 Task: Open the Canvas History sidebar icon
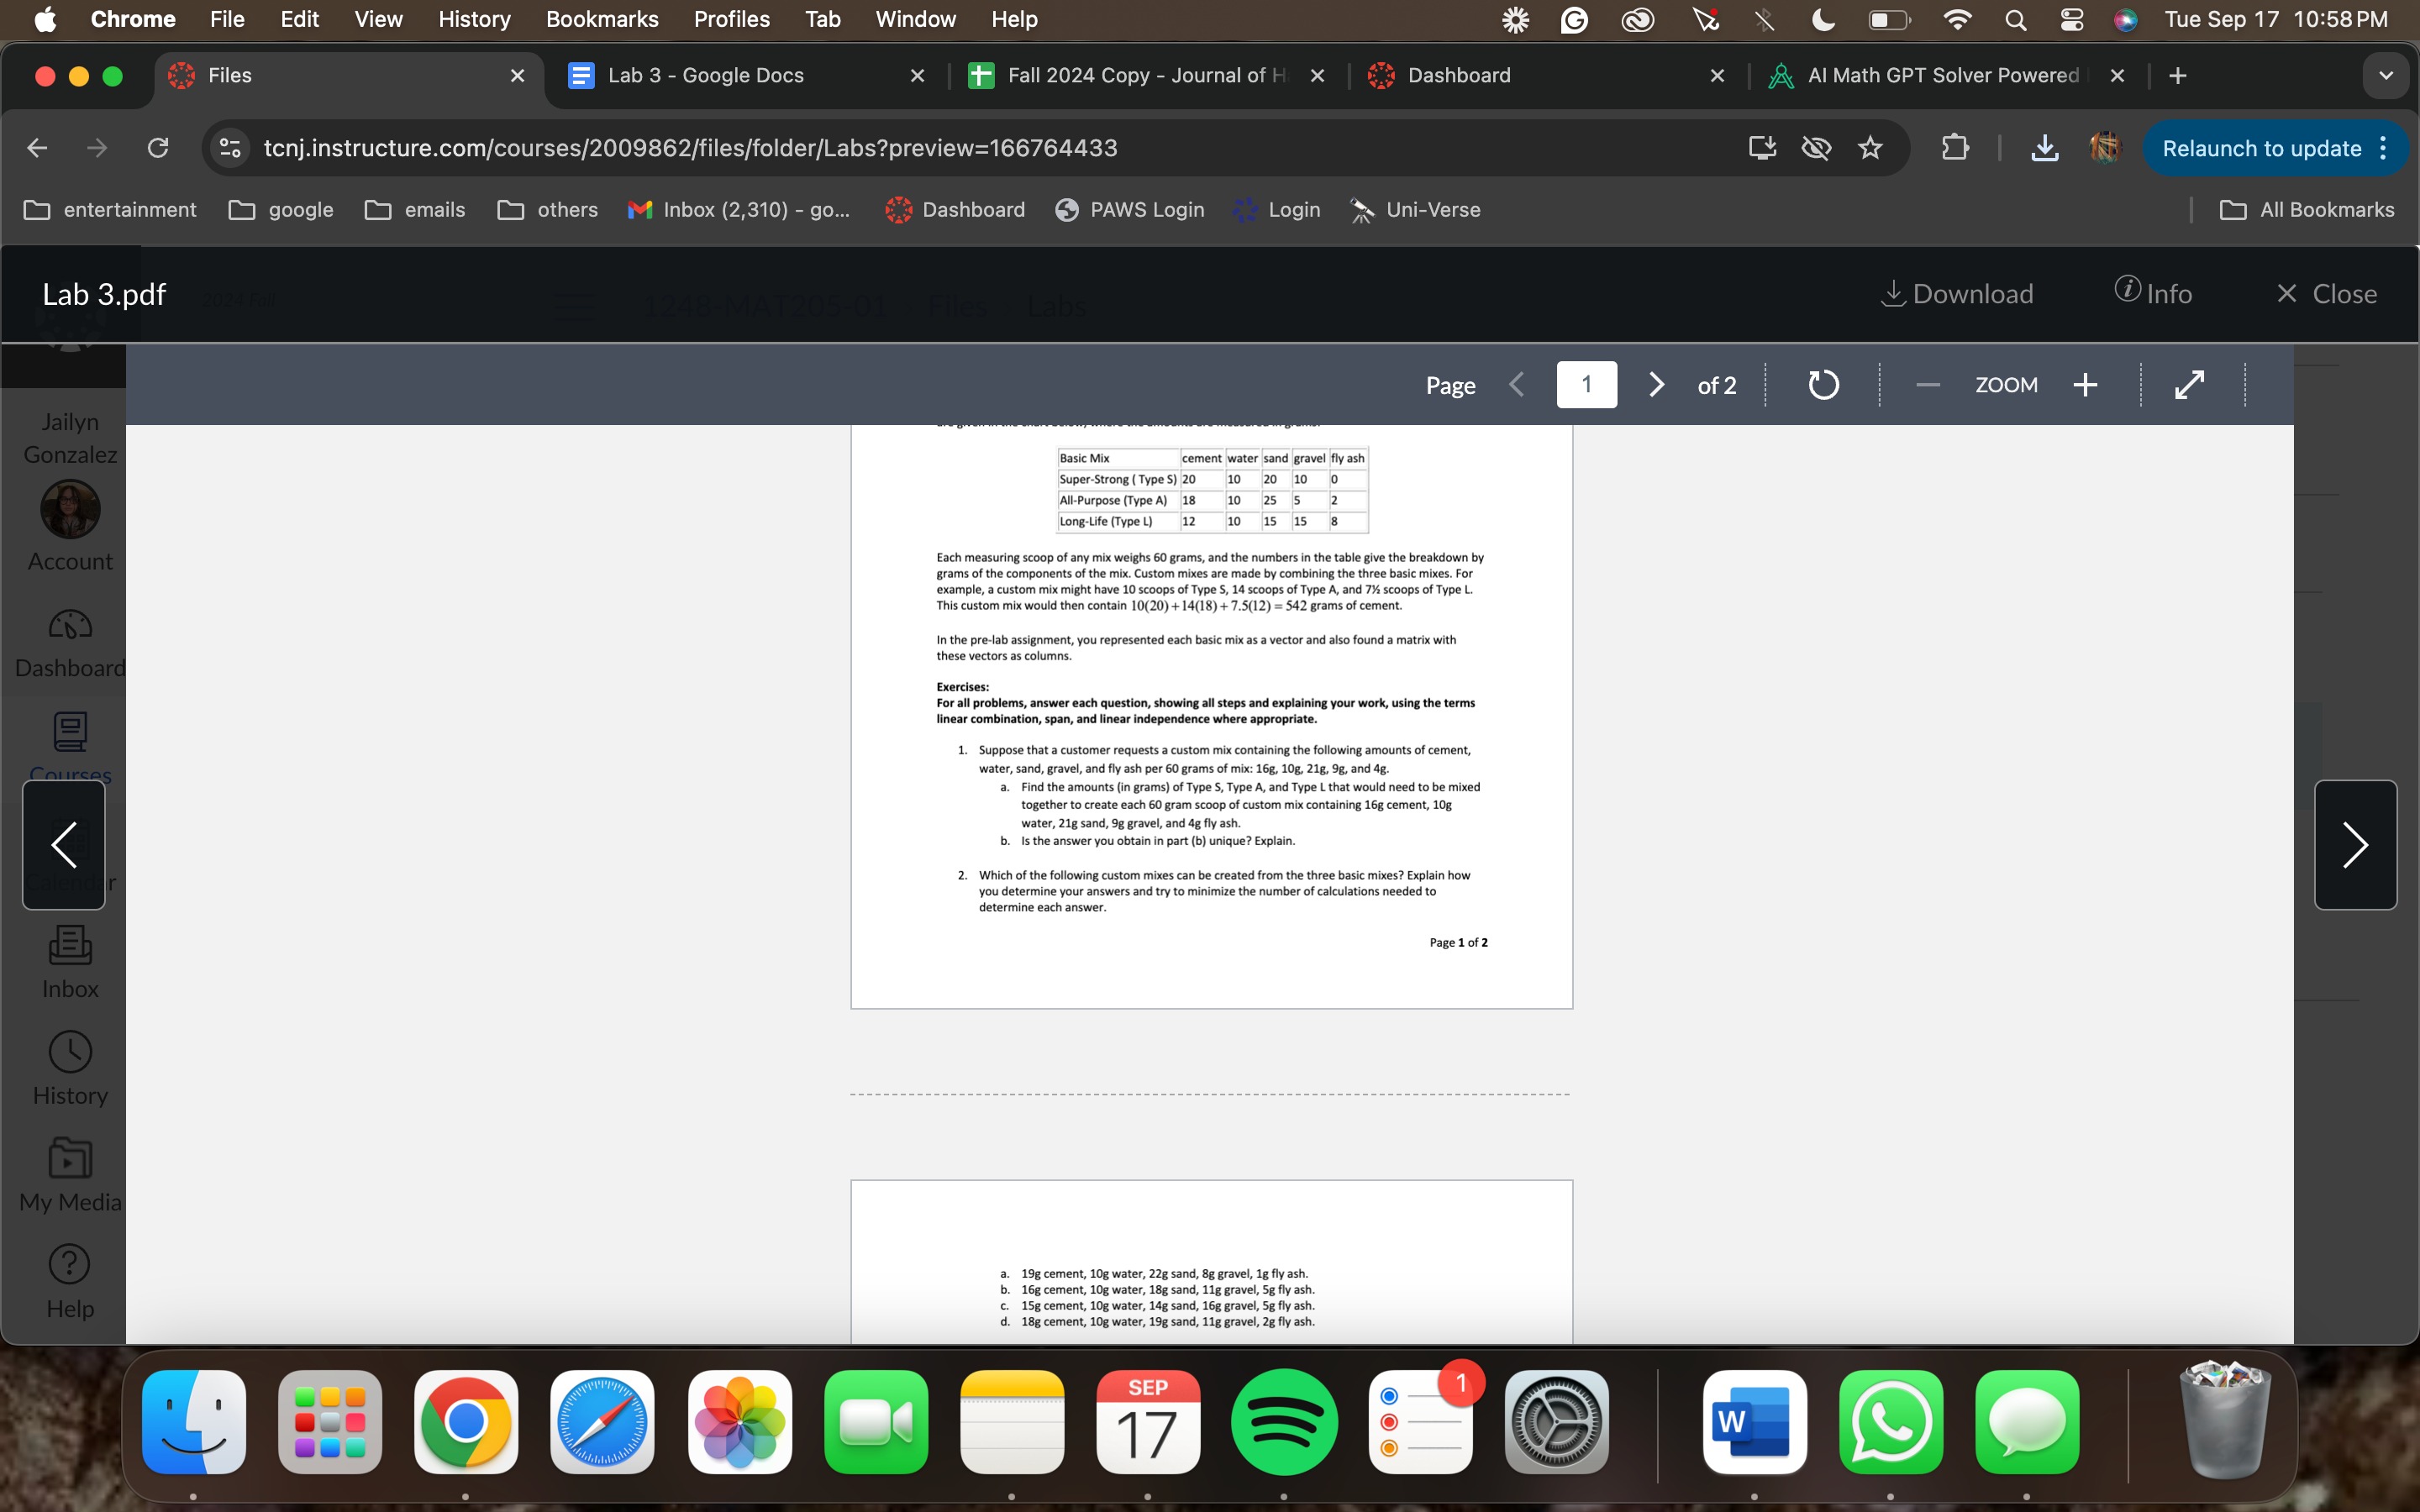pyautogui.click(x=70, y=1069)
